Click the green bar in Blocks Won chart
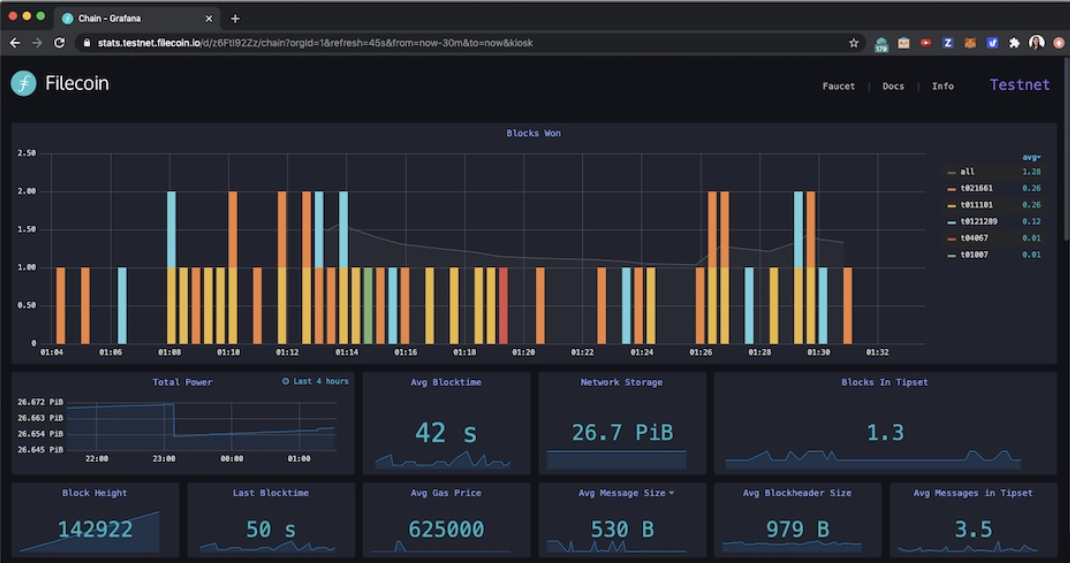 [368, 306]
